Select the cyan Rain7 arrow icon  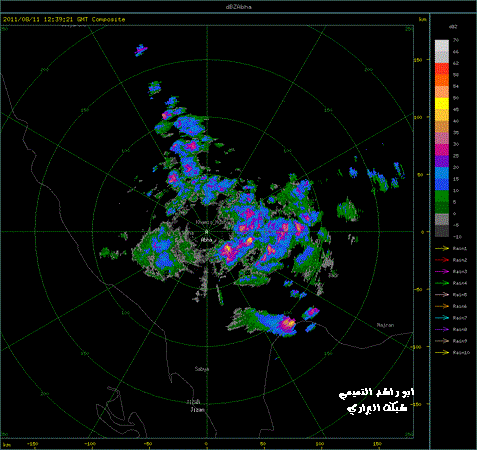442,318
